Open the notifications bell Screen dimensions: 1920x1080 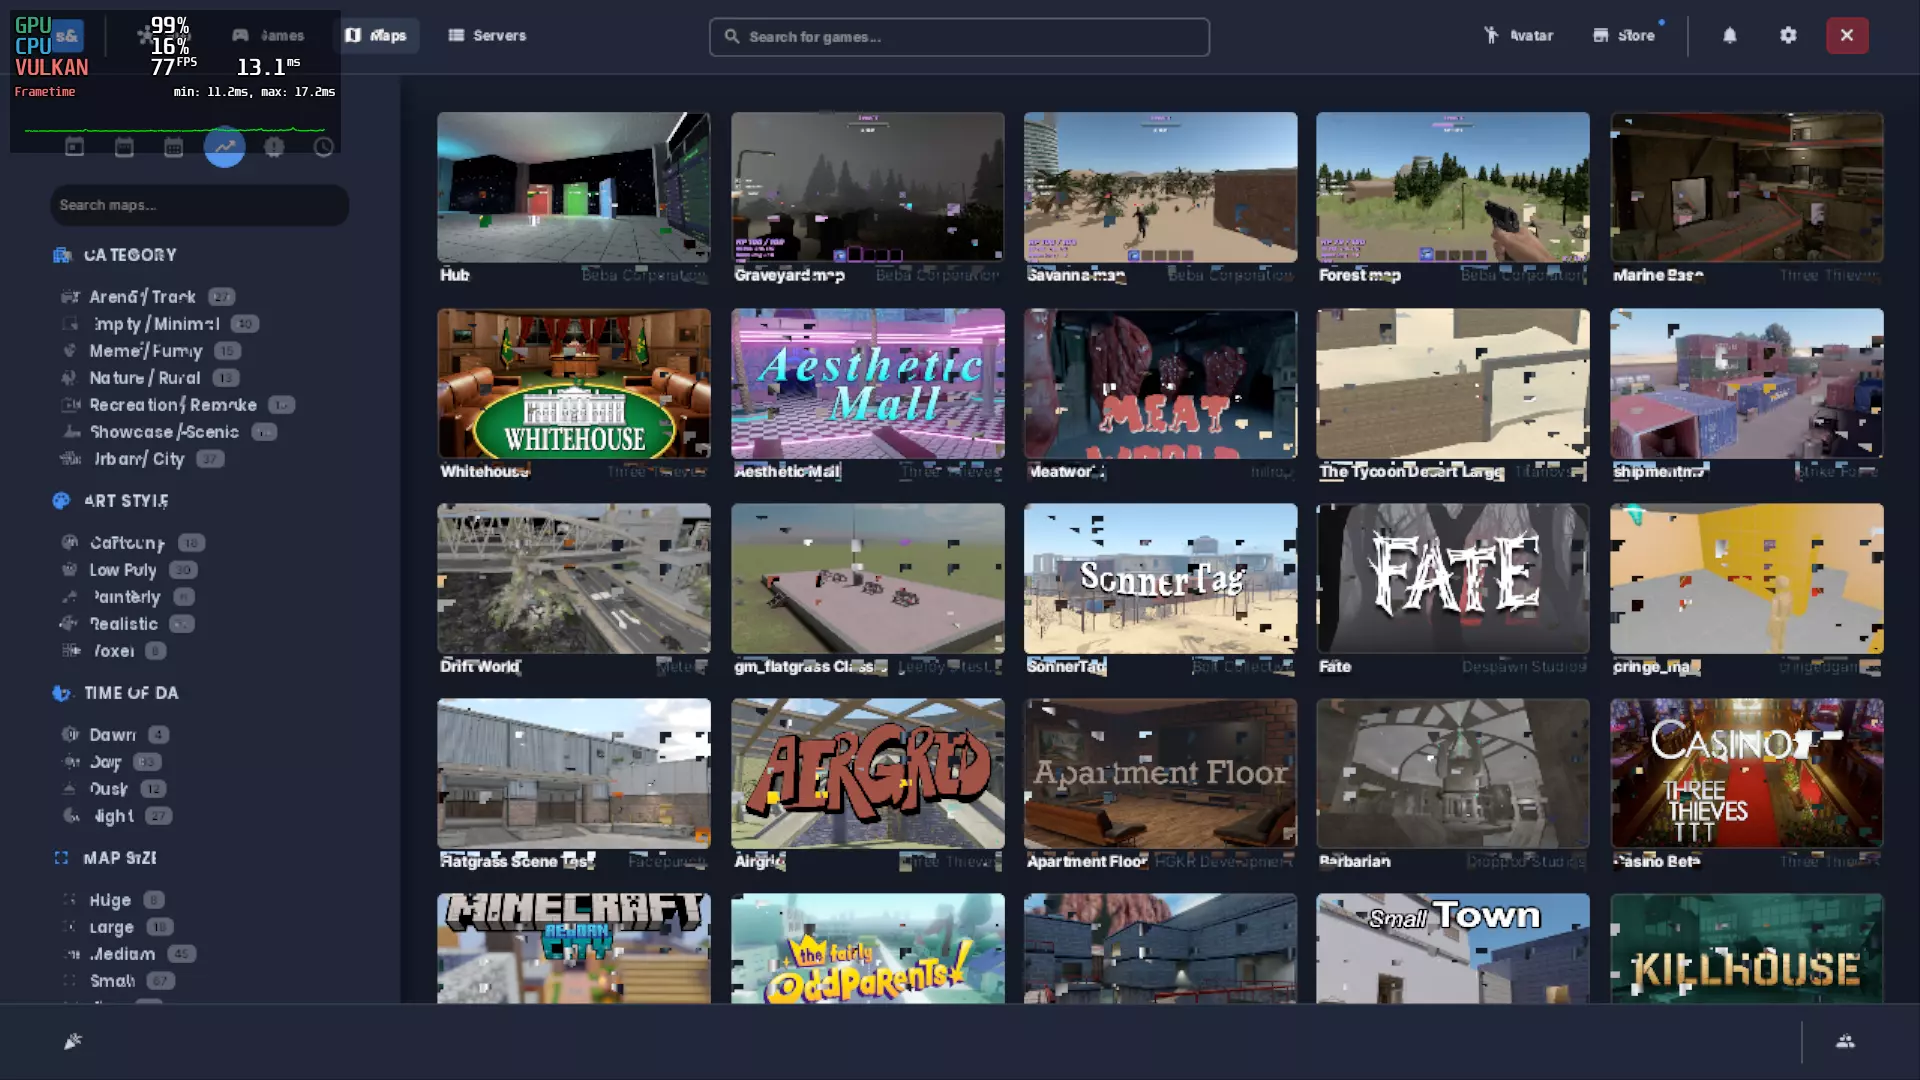(x=1729, y=35)
